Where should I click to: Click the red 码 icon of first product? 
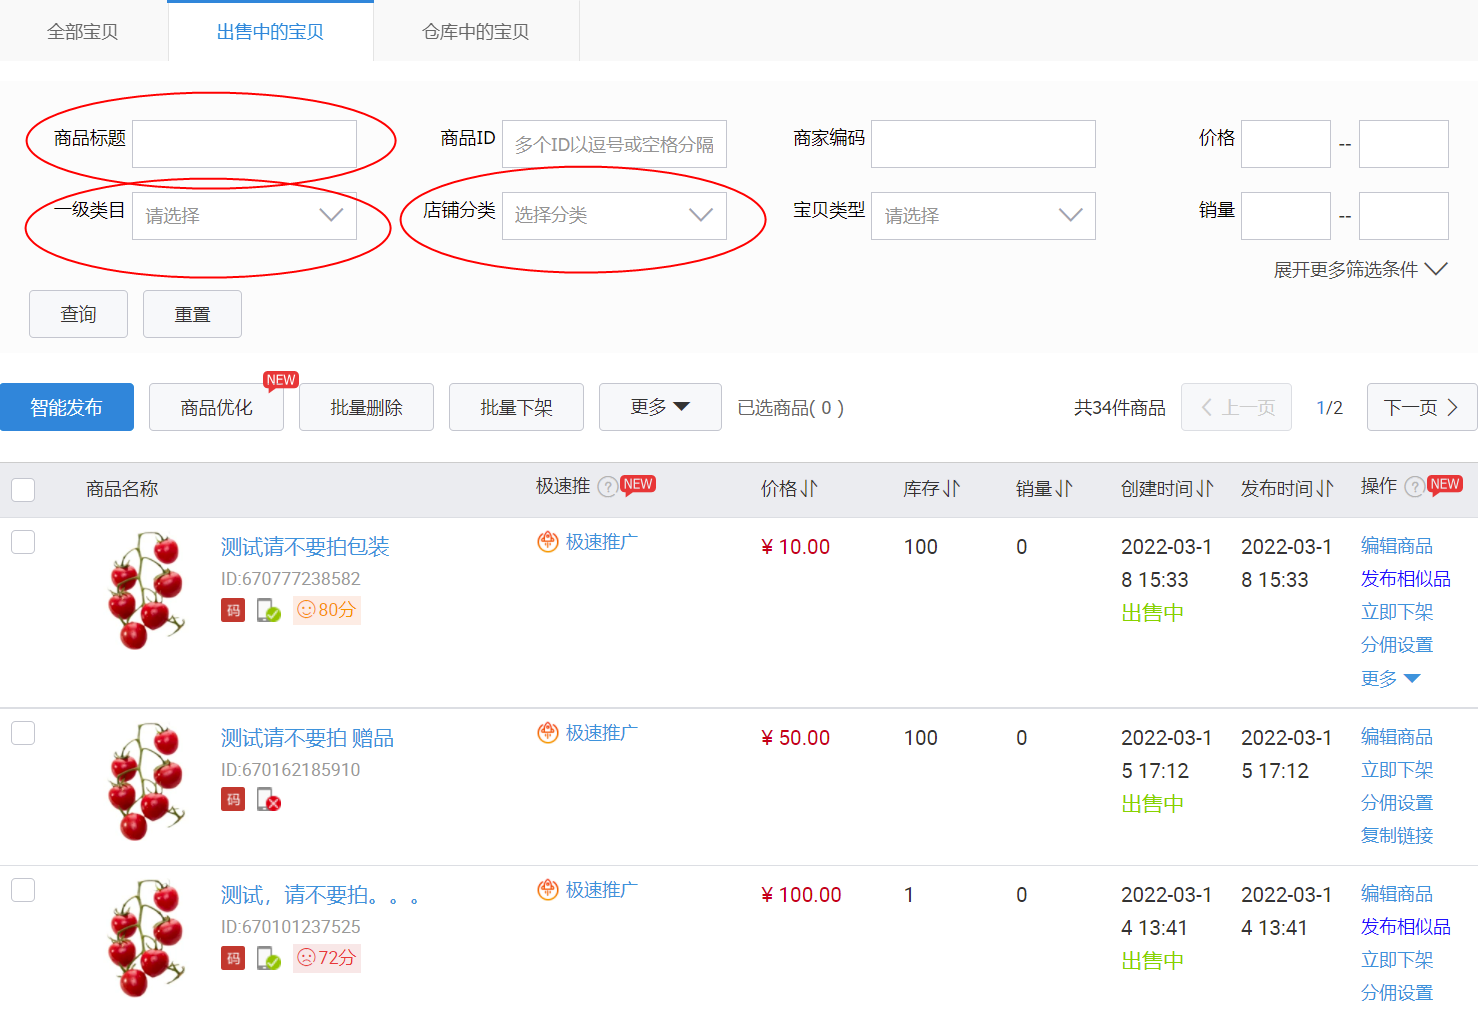[x=233, y=610]
